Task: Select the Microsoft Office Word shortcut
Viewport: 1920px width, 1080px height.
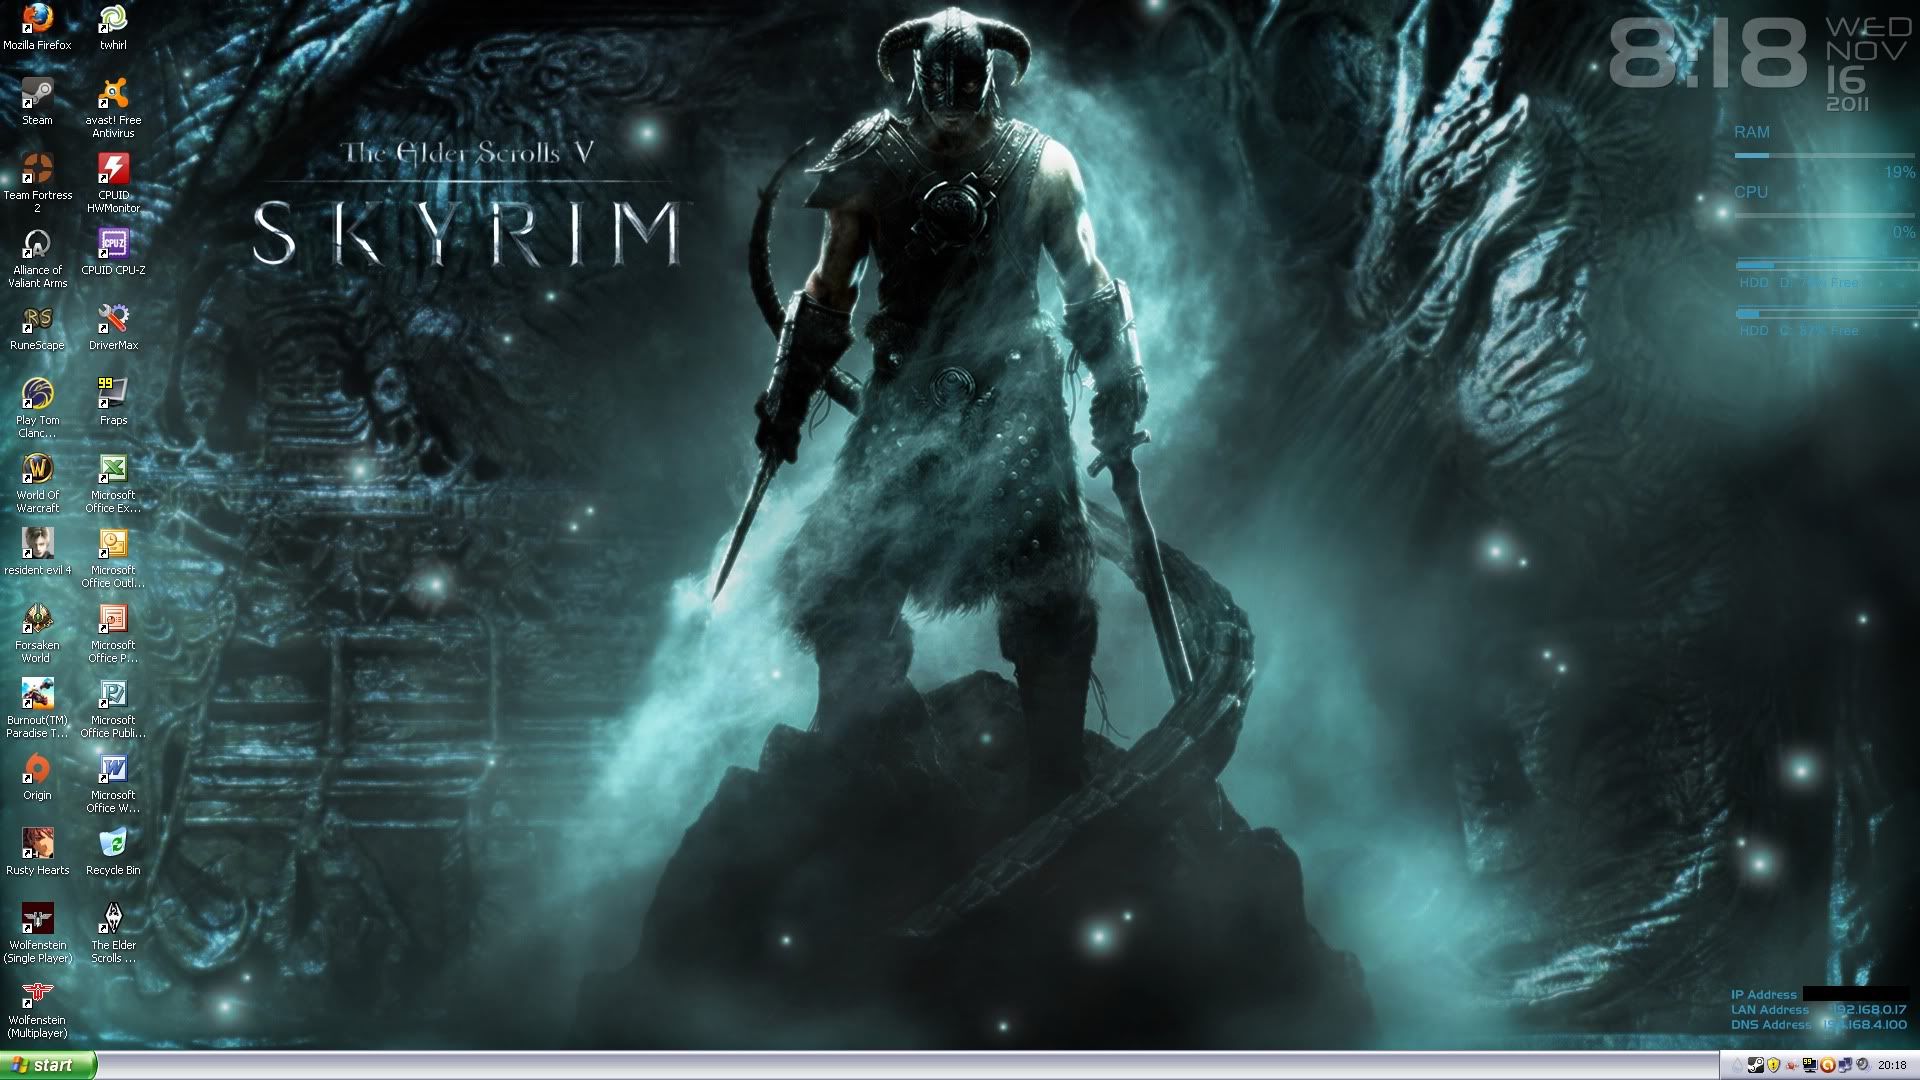Action: 113,782
